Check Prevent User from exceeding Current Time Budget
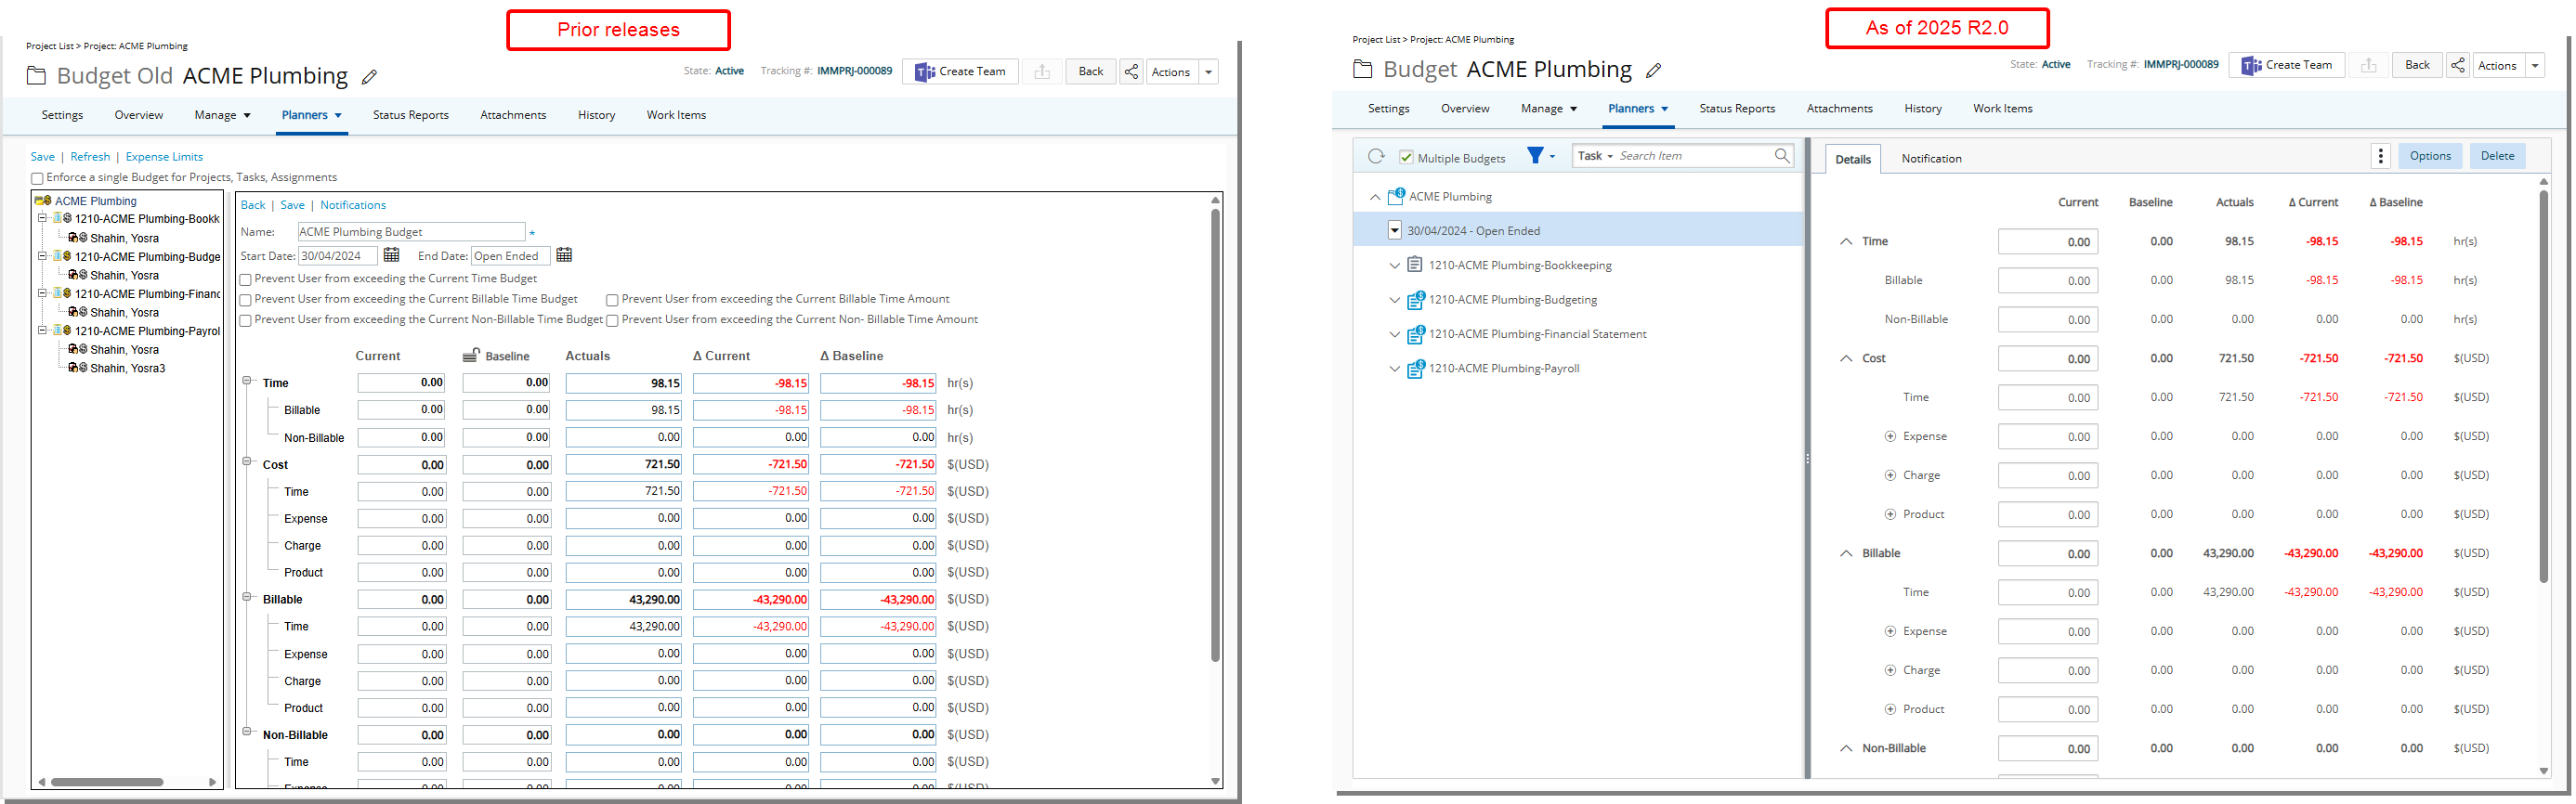 pos(245,280)
